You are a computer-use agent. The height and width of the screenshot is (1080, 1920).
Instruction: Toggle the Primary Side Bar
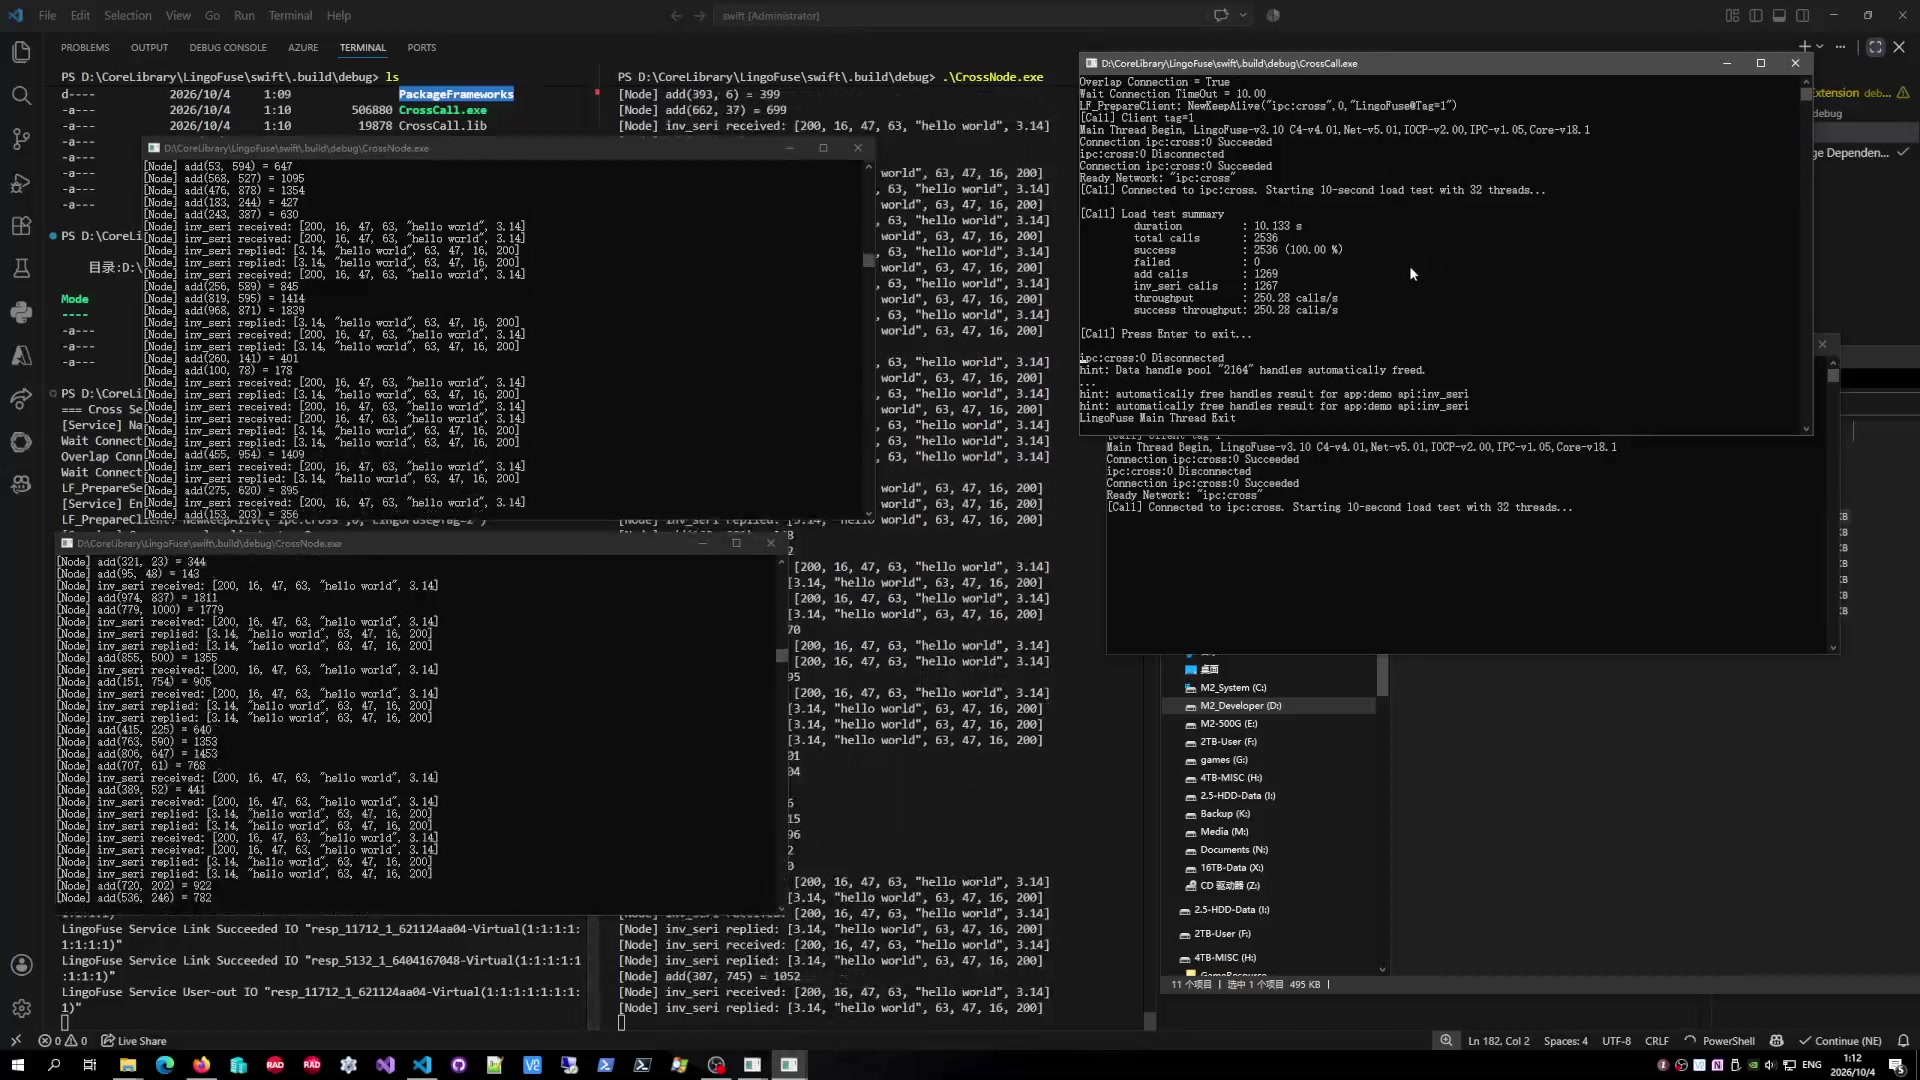[1756, 15]
